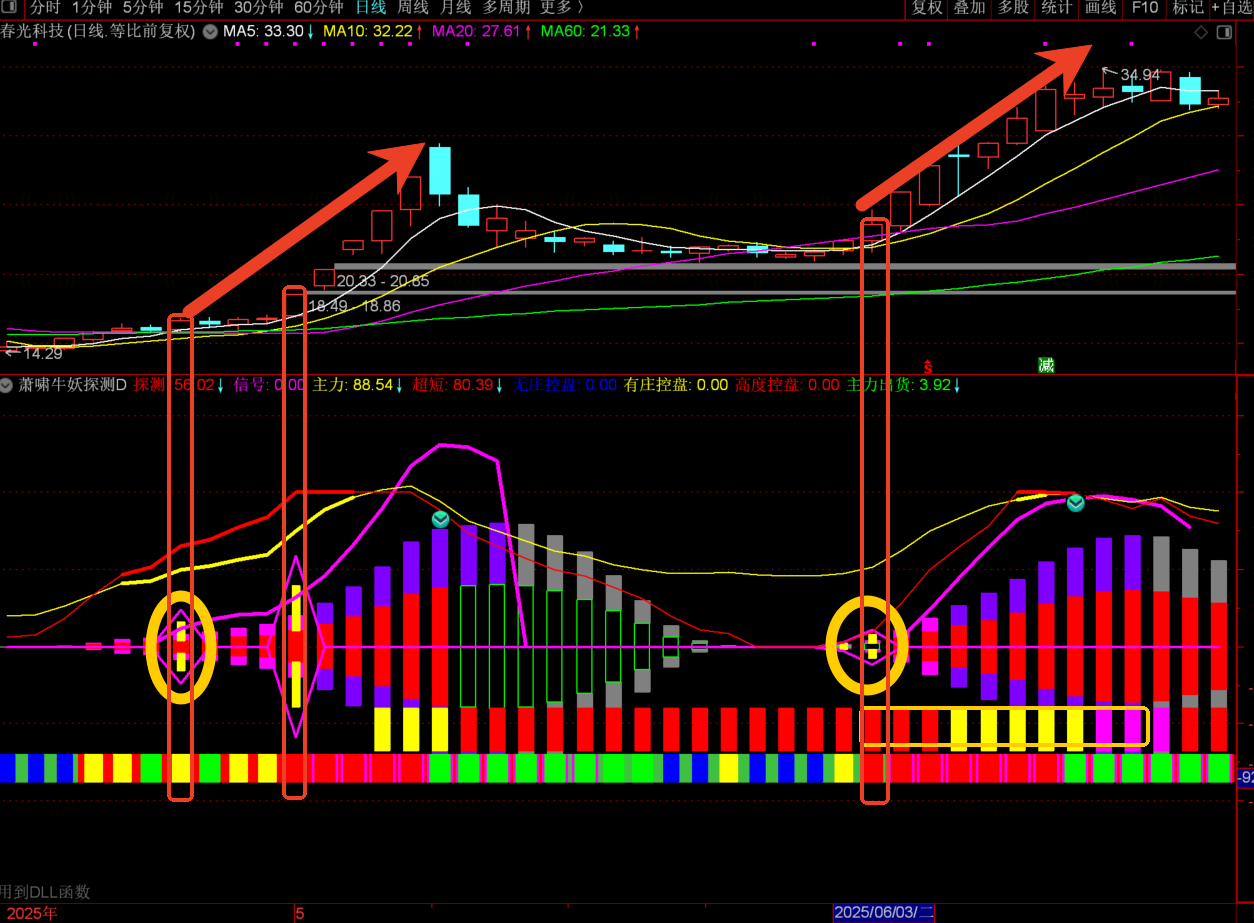
Task: Click the F10 company info button
Action: point(1144,8)
